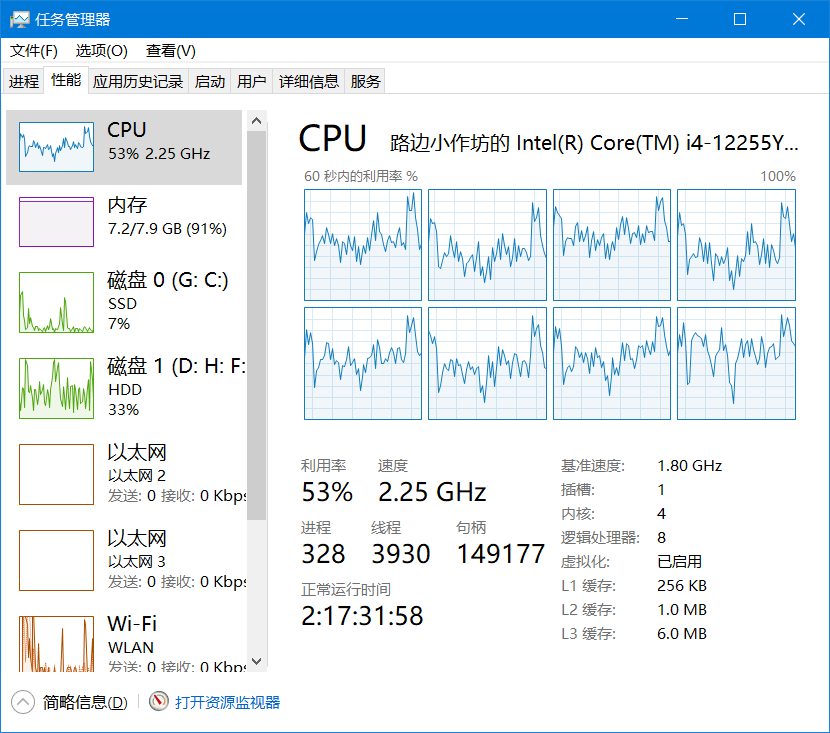Open the 文件(F) menu
Viewport: 830px width, 733px height.
pyautogui.click(x=34, y=51)
